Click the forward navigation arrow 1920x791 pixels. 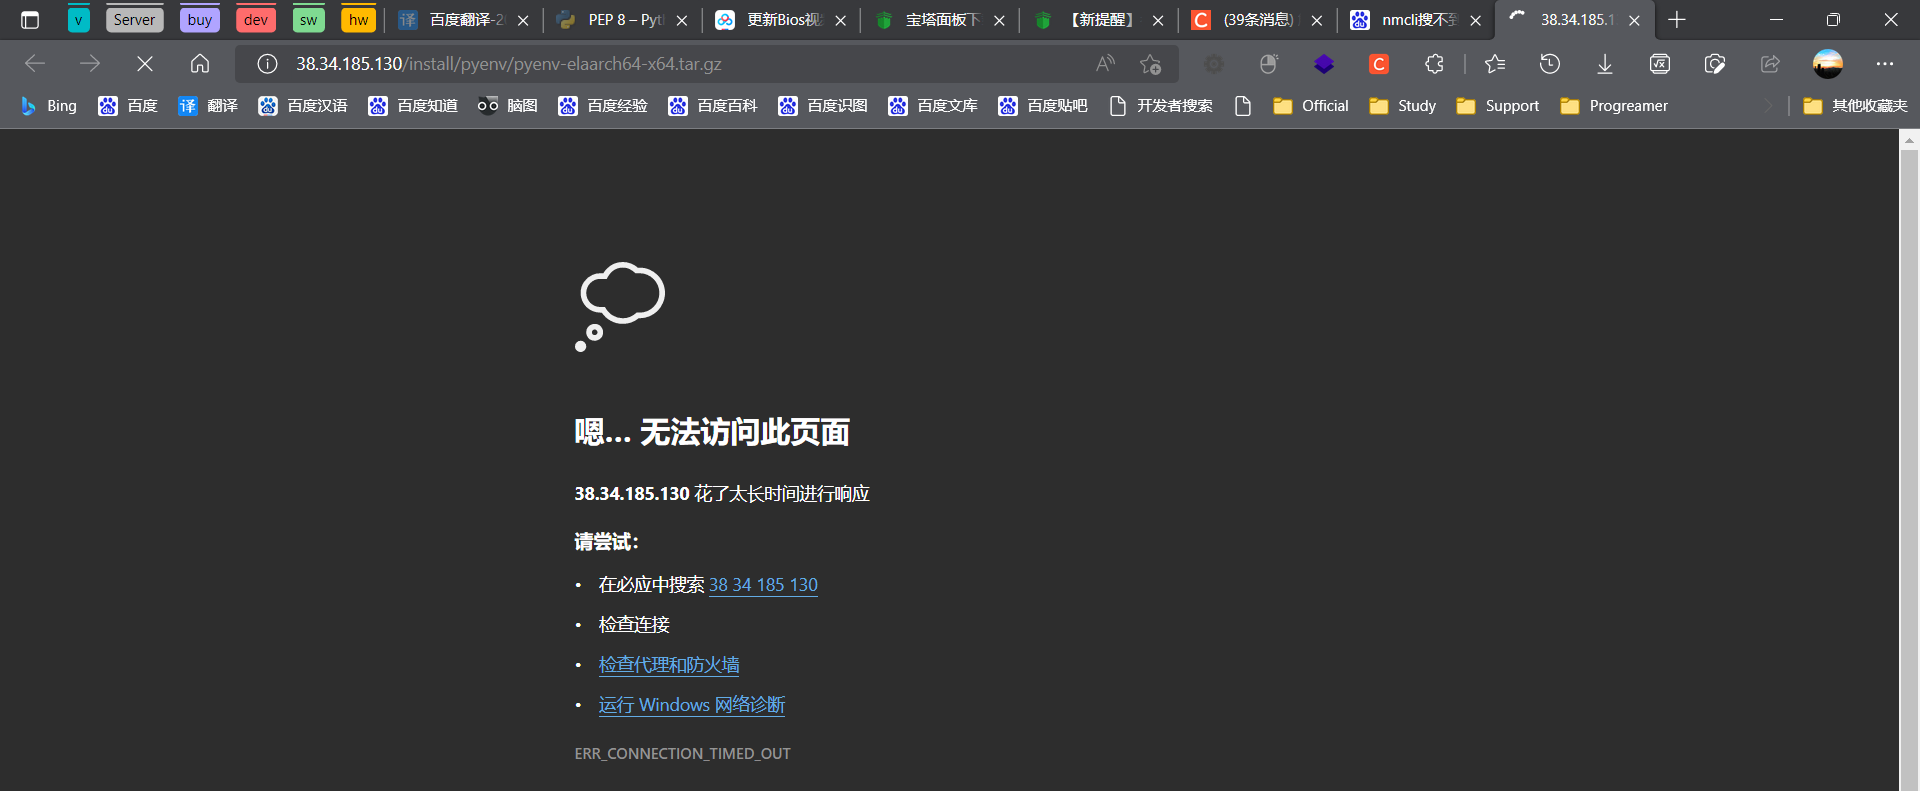point(90,64)
